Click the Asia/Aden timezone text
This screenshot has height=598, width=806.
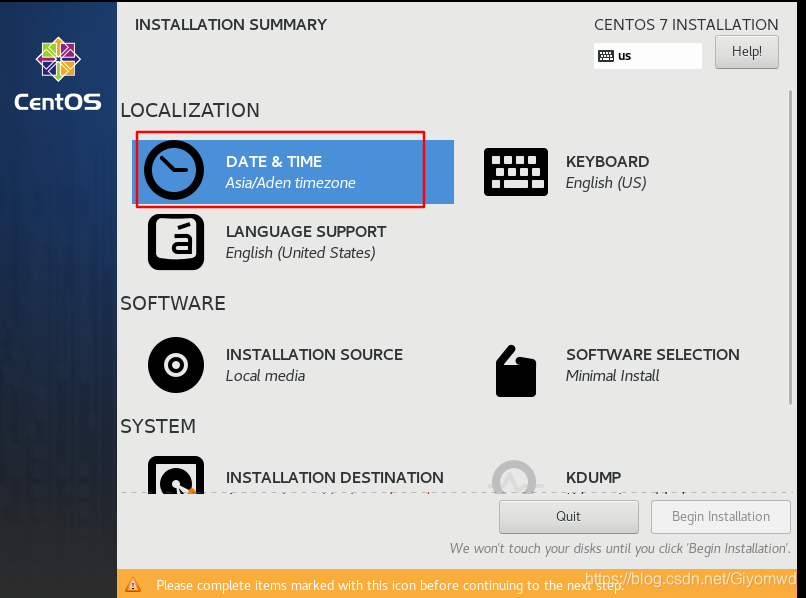click(290, 183)
